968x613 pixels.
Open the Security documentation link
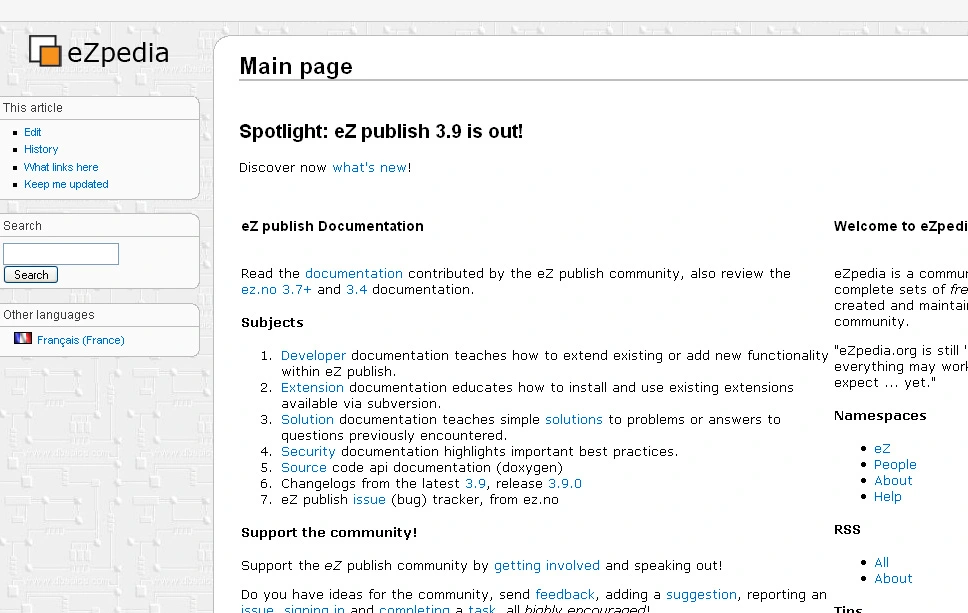tap(308, 451)
